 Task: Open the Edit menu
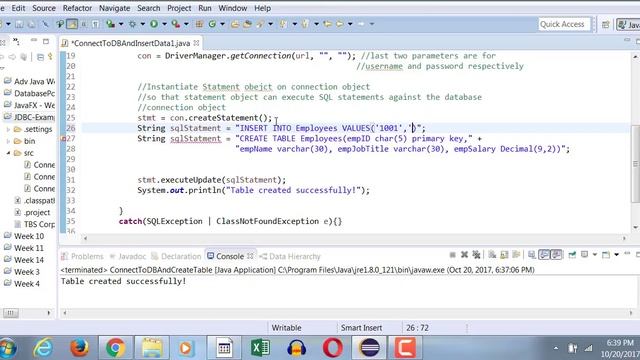18,8
